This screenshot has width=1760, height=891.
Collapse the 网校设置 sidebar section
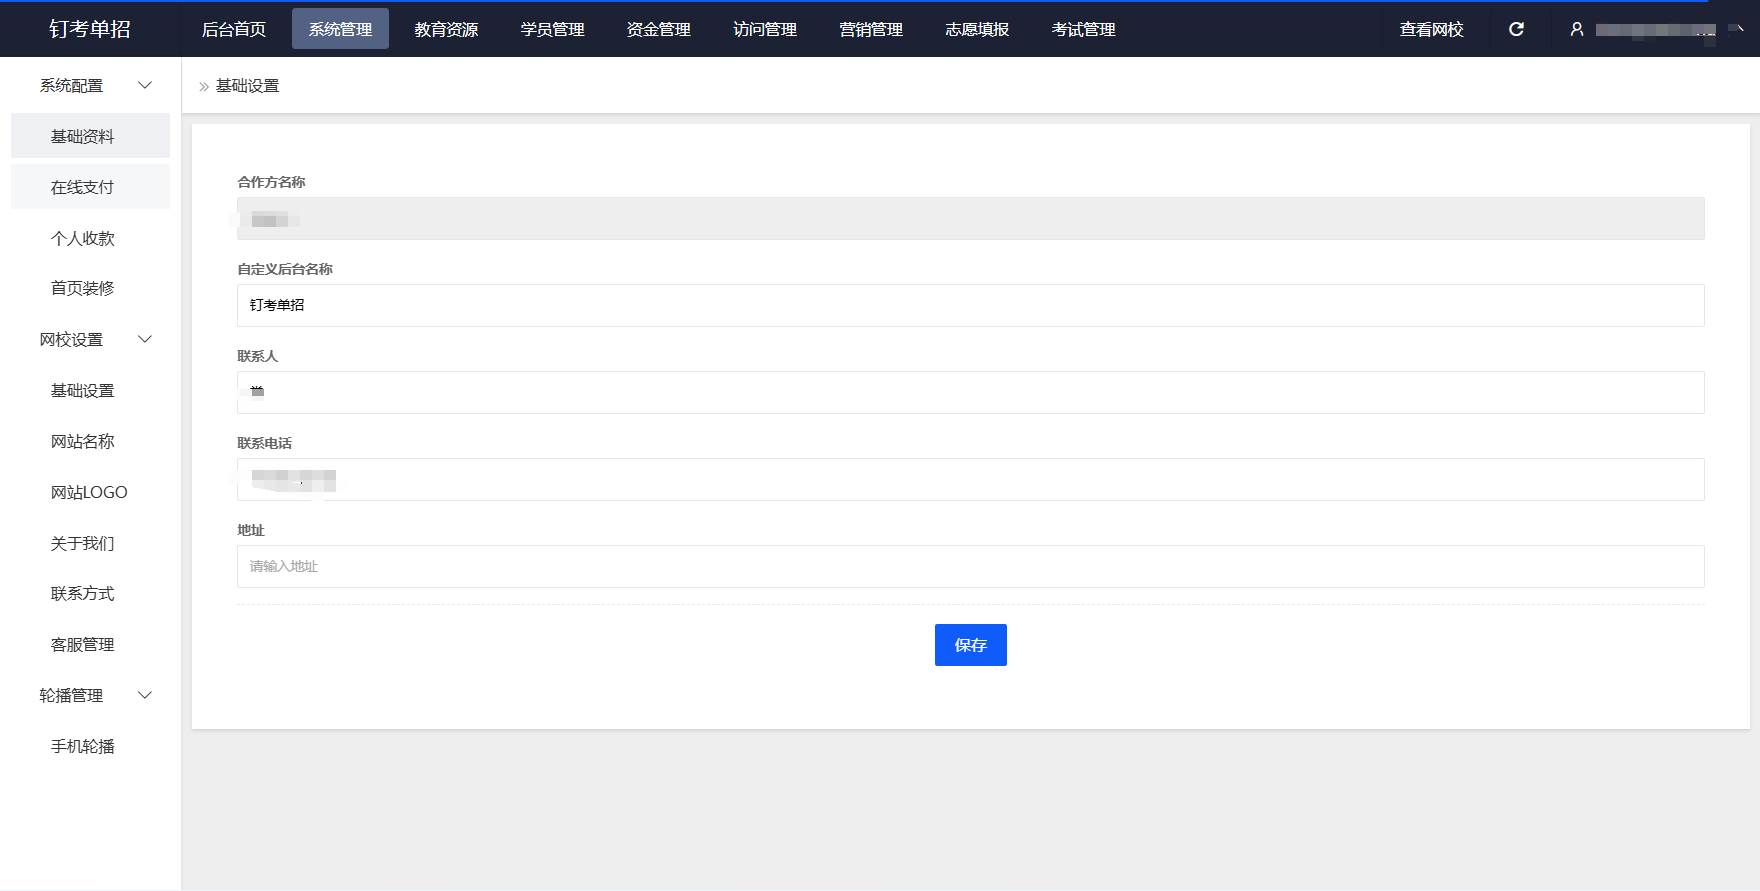click(x=145, y=339)
